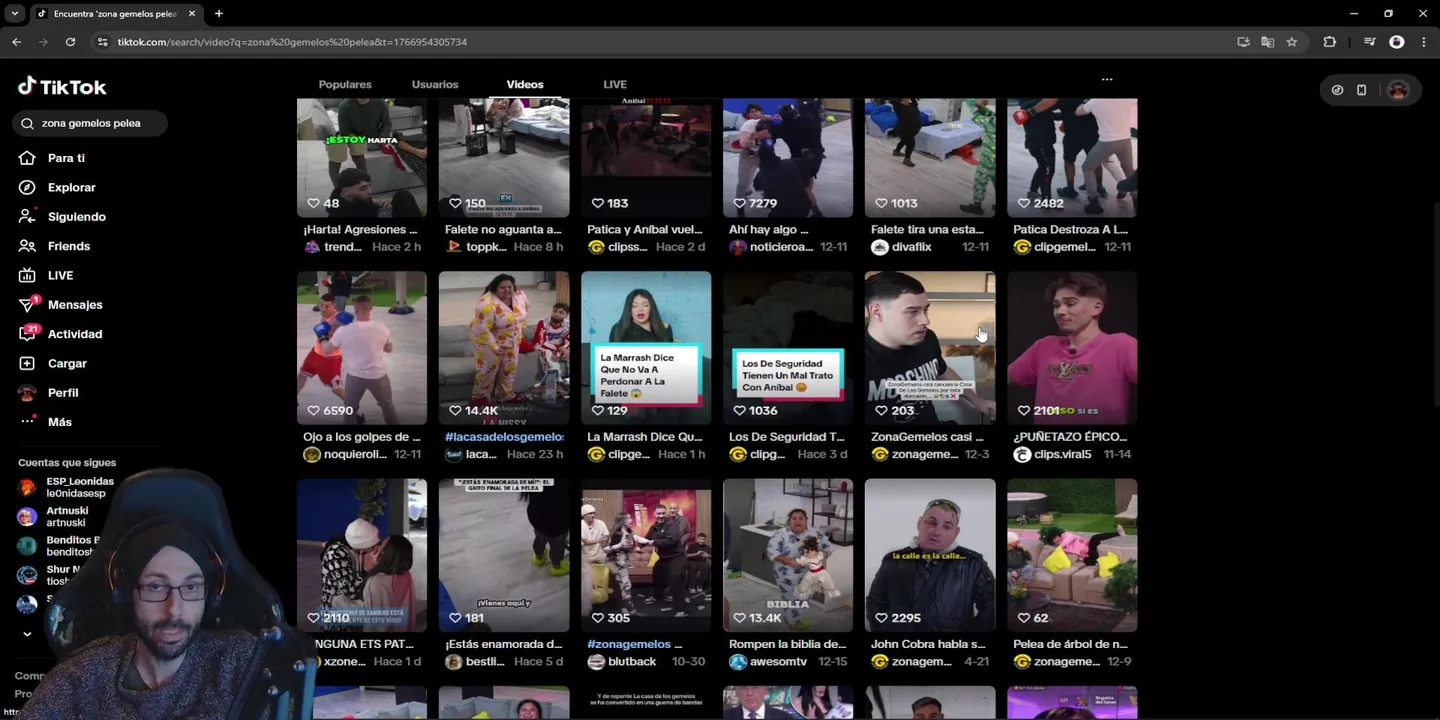Switch to the Populares tab

345,85
